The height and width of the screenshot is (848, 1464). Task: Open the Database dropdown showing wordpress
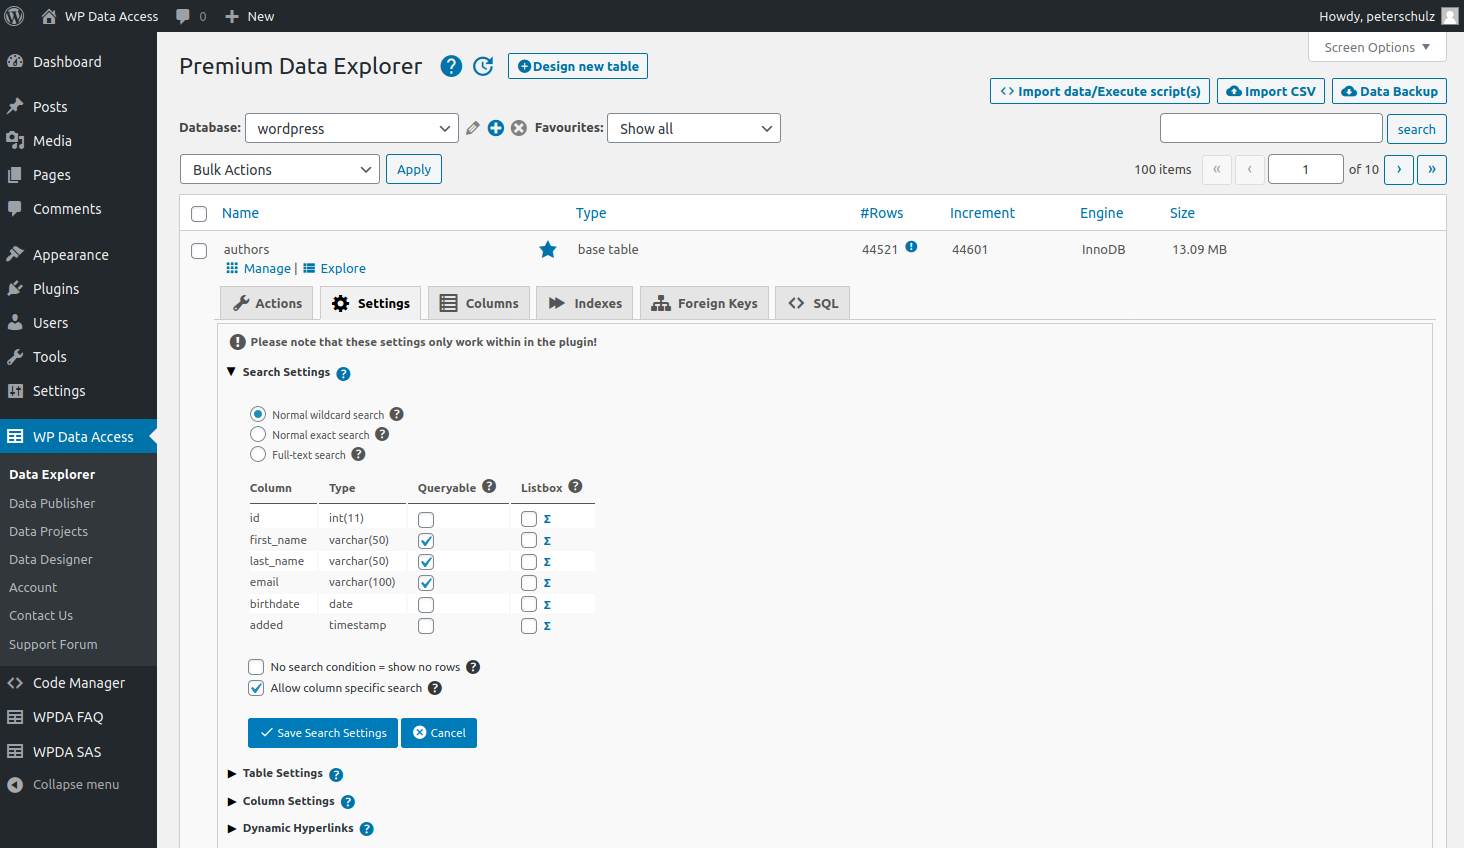click(352, 128)
